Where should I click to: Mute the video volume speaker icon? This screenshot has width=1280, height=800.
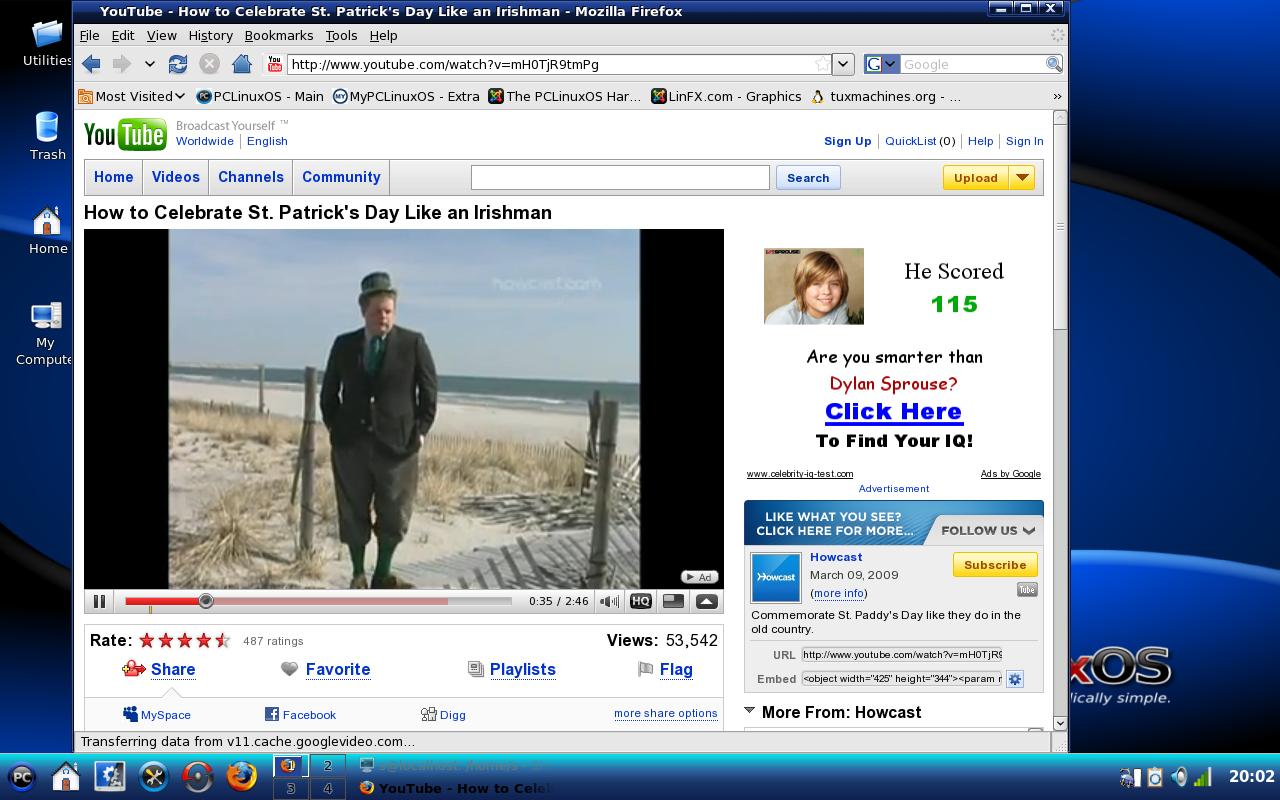(x=609, y=601)
